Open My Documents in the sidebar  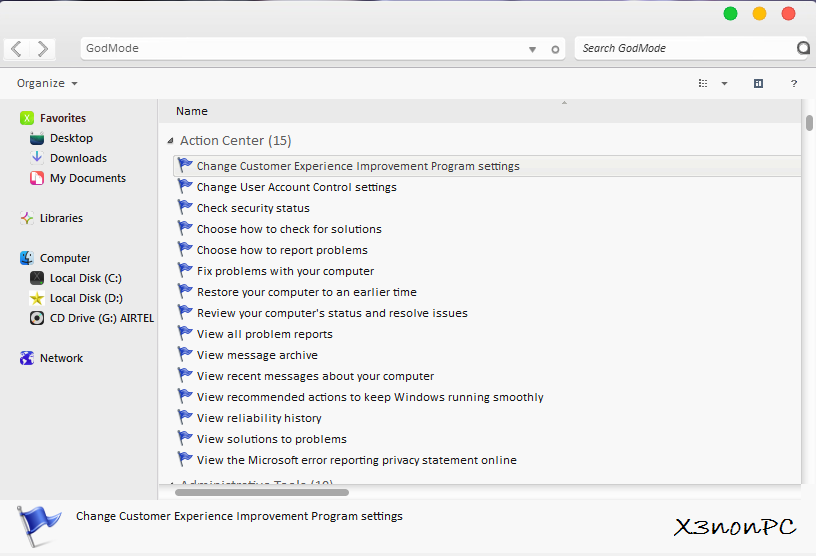tap(88, 178)
